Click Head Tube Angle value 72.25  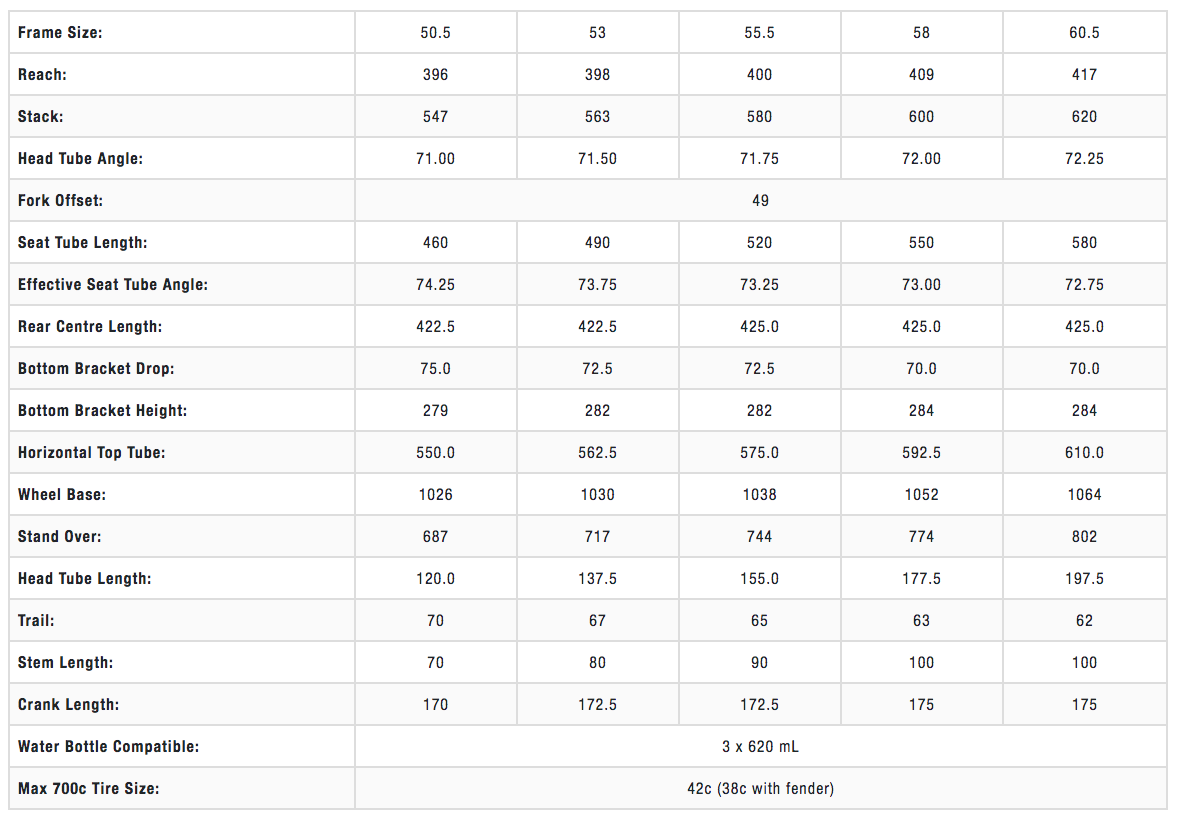coord(1084,159)
